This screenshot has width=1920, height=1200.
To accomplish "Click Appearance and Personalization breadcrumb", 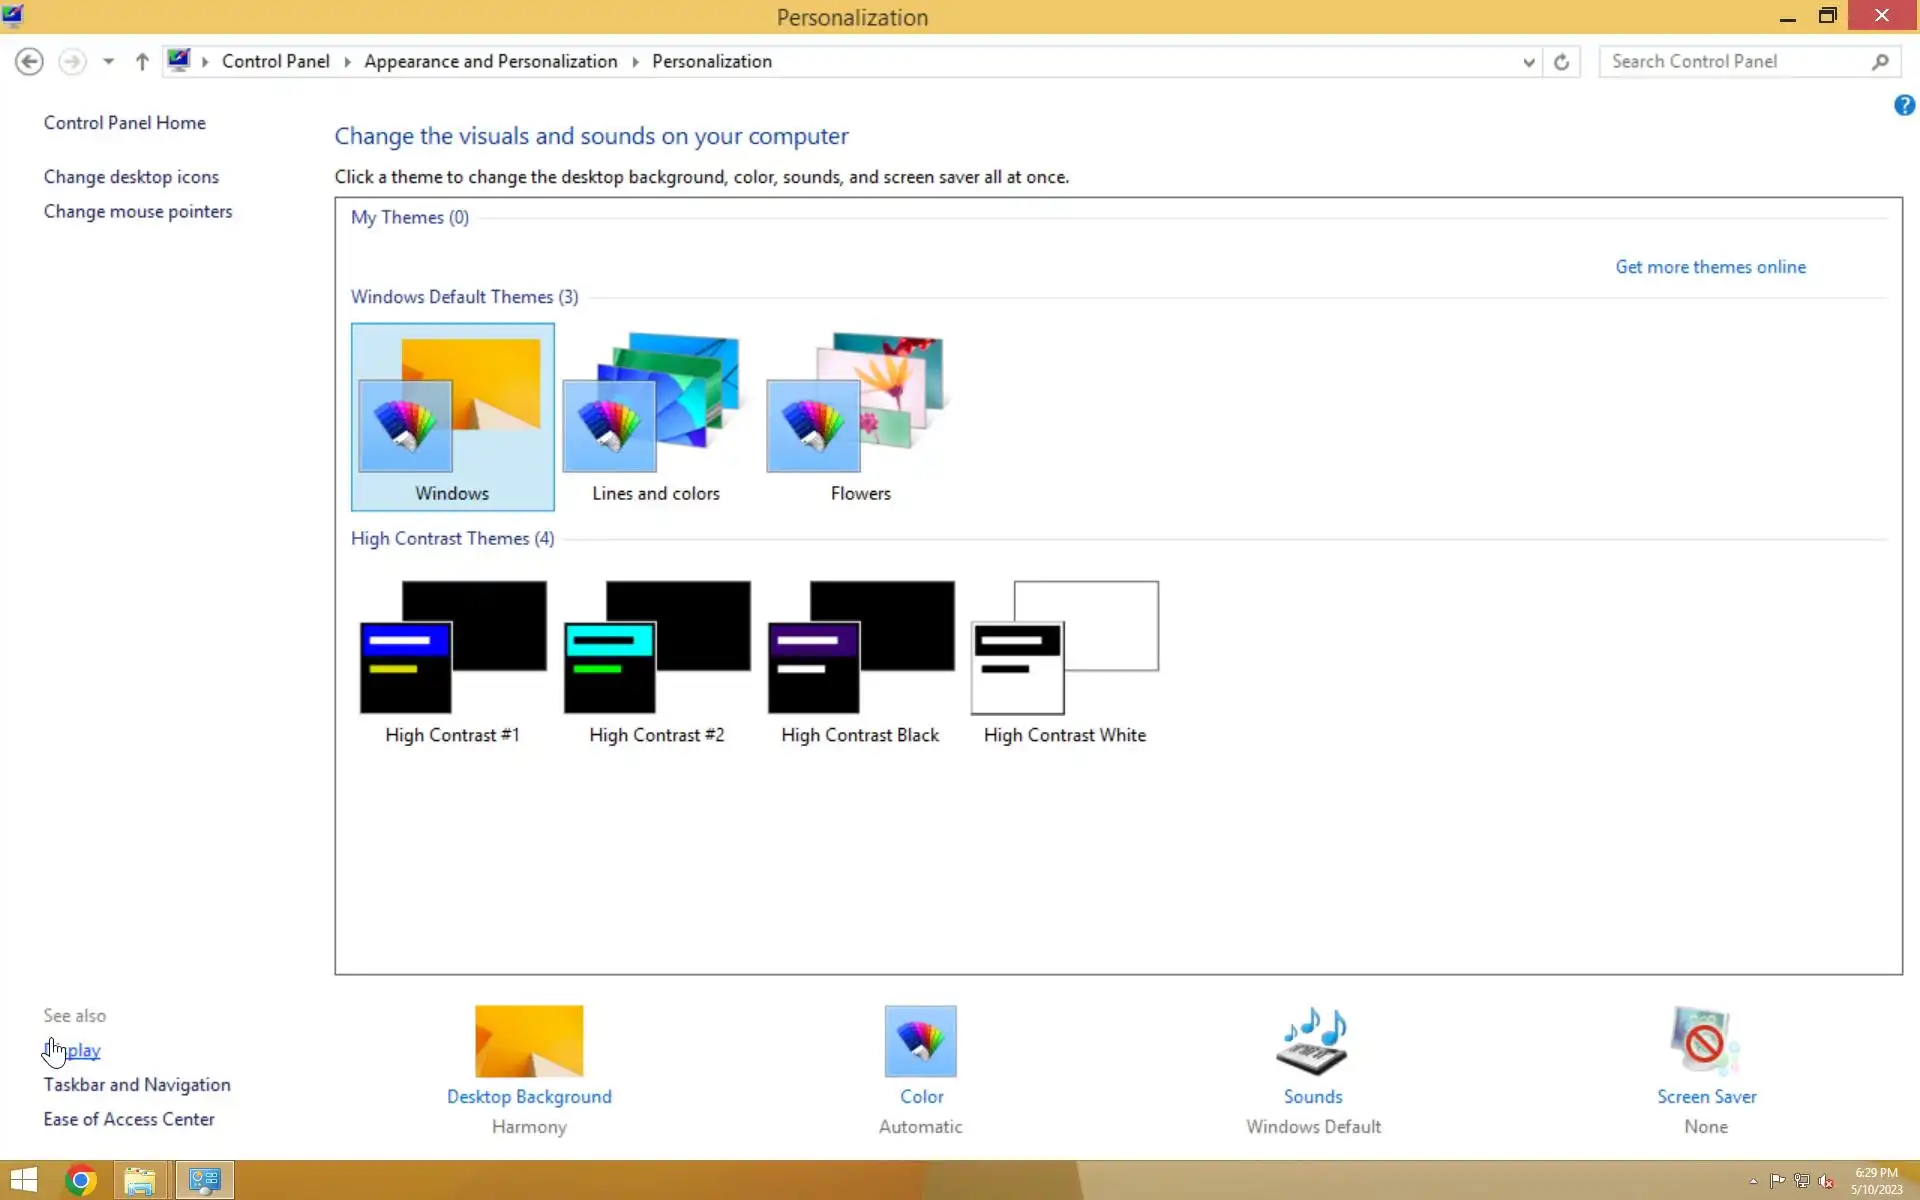I will [490, 62].
